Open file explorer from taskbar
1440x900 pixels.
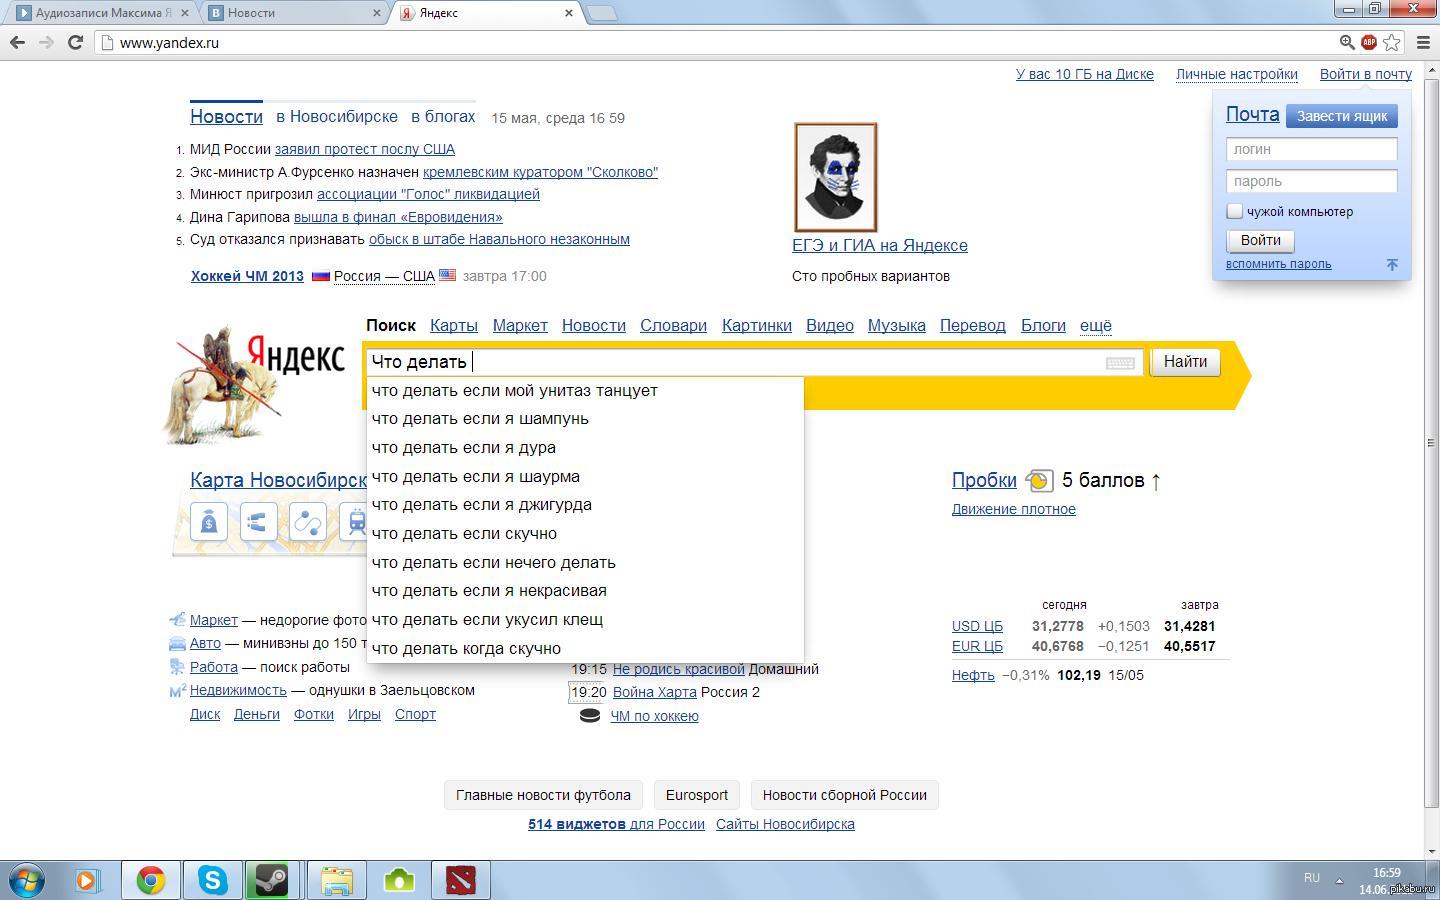point(337,880)
